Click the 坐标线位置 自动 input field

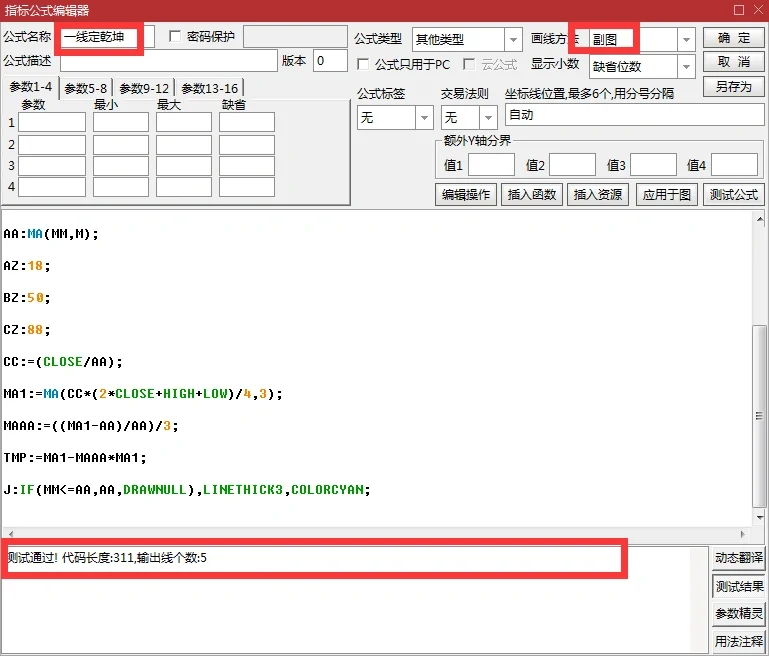(635, 116)
